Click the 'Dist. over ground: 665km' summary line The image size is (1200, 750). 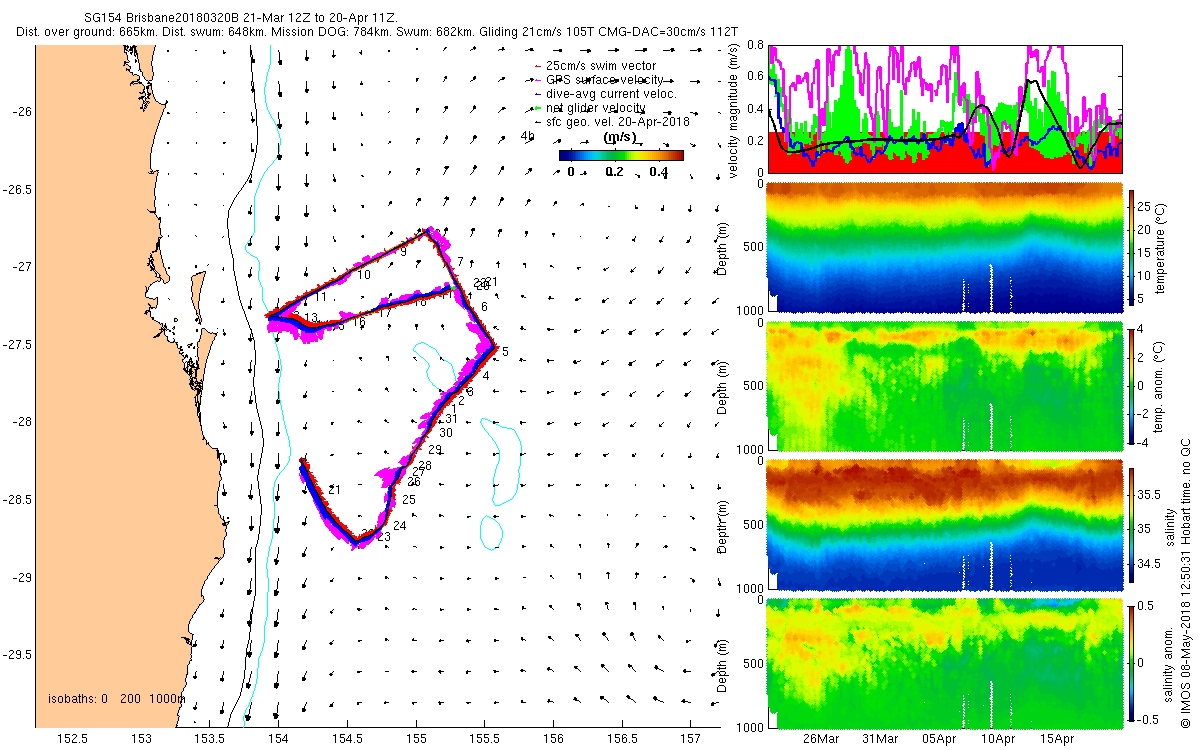coord(378,33)
